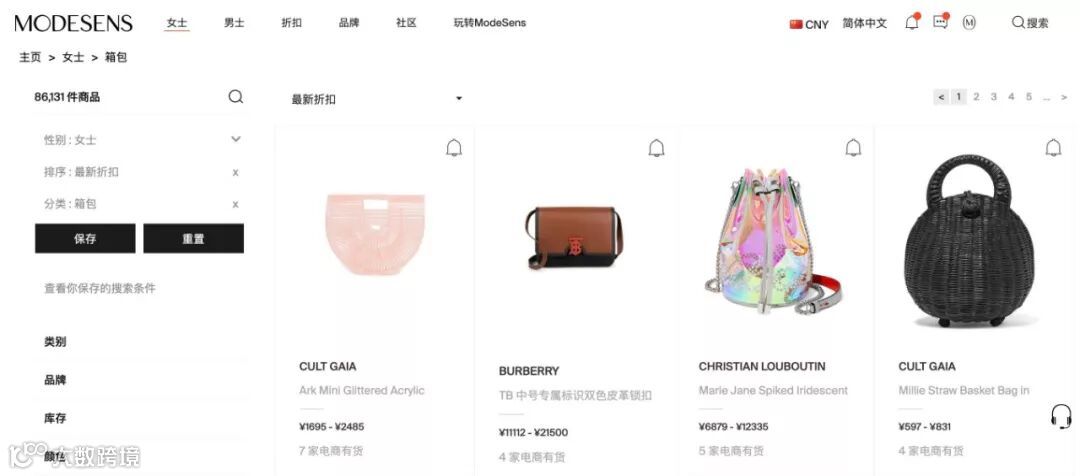Screen dimensions: 1080x476
Task: Click search icon next to 86,131 件商品
Action: coord(236,97)
